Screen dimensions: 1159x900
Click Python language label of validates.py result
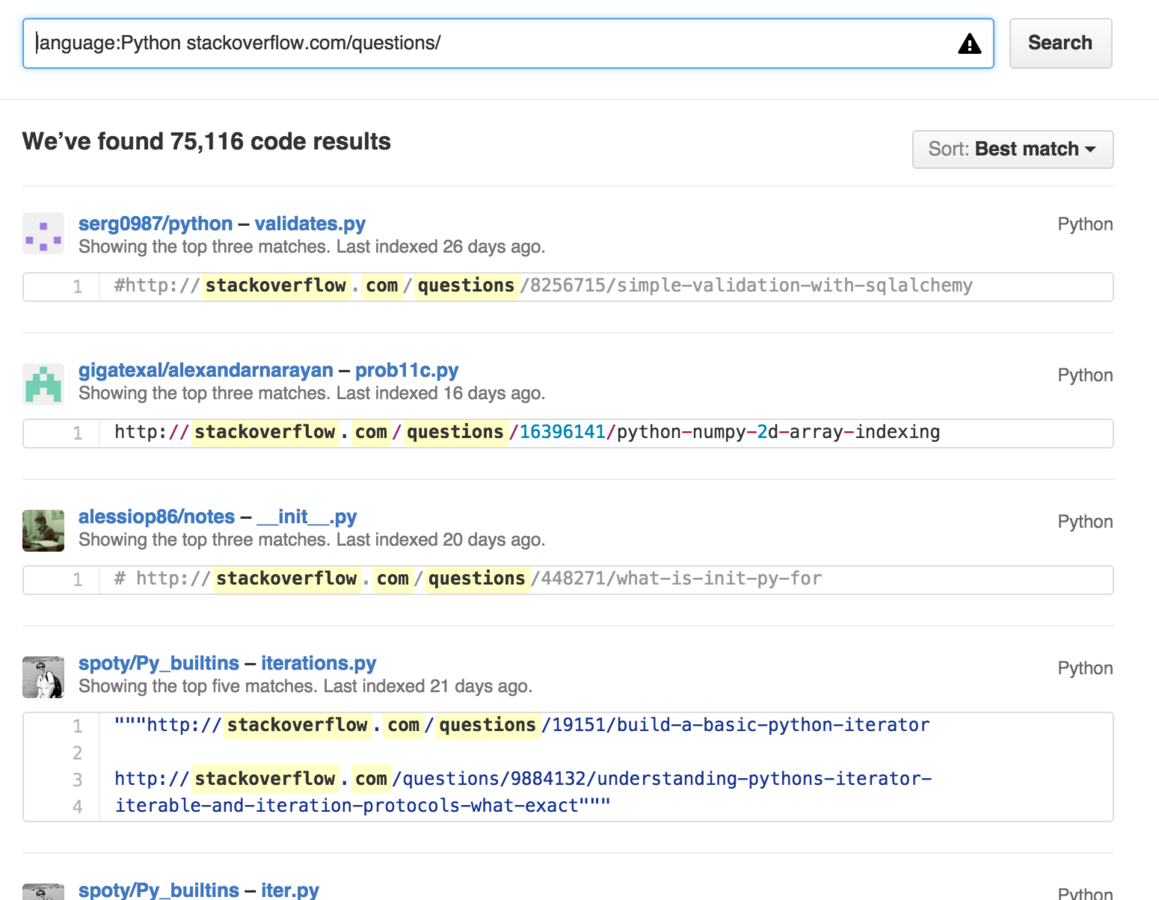(1084, 225)
